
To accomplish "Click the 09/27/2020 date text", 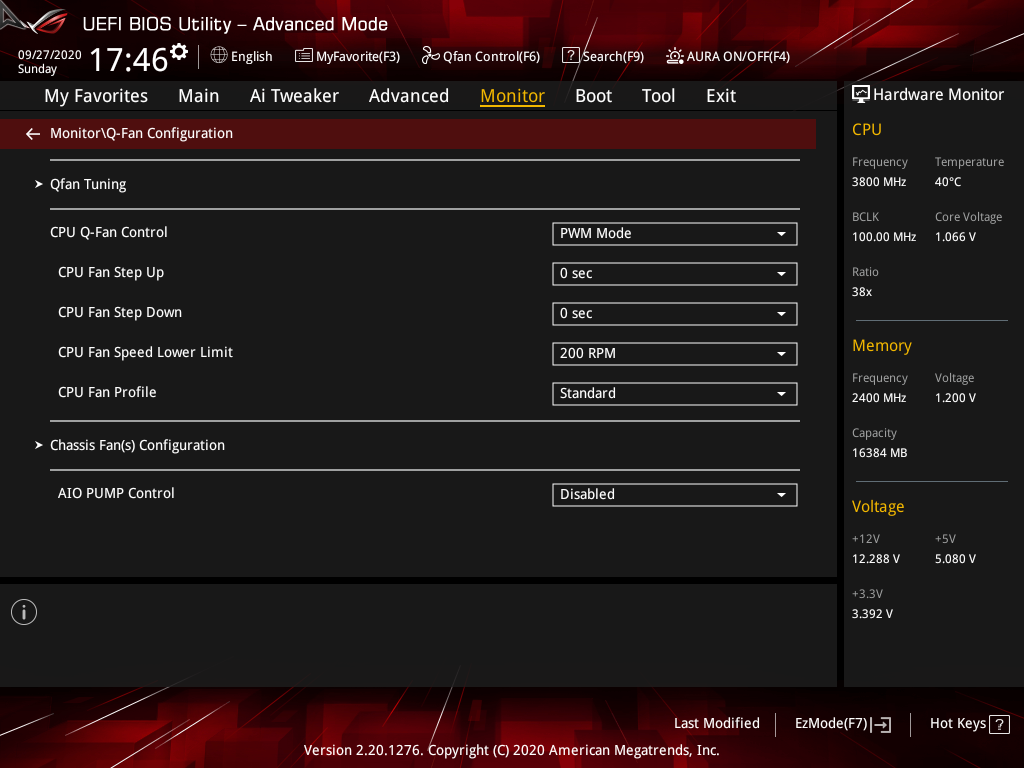I will [x=50, y=55].
